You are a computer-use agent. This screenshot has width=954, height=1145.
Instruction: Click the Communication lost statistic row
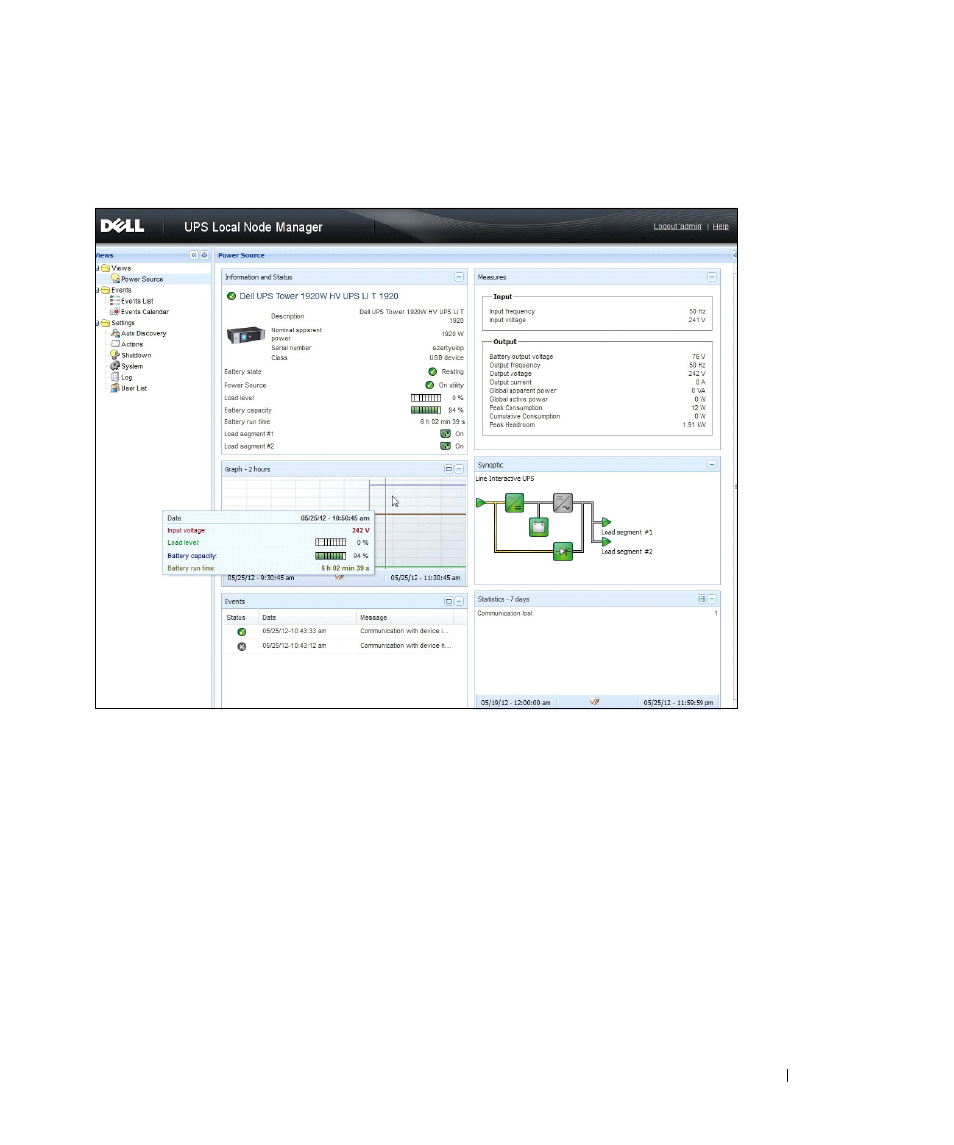pyautogui.click(x=598, y=613)
